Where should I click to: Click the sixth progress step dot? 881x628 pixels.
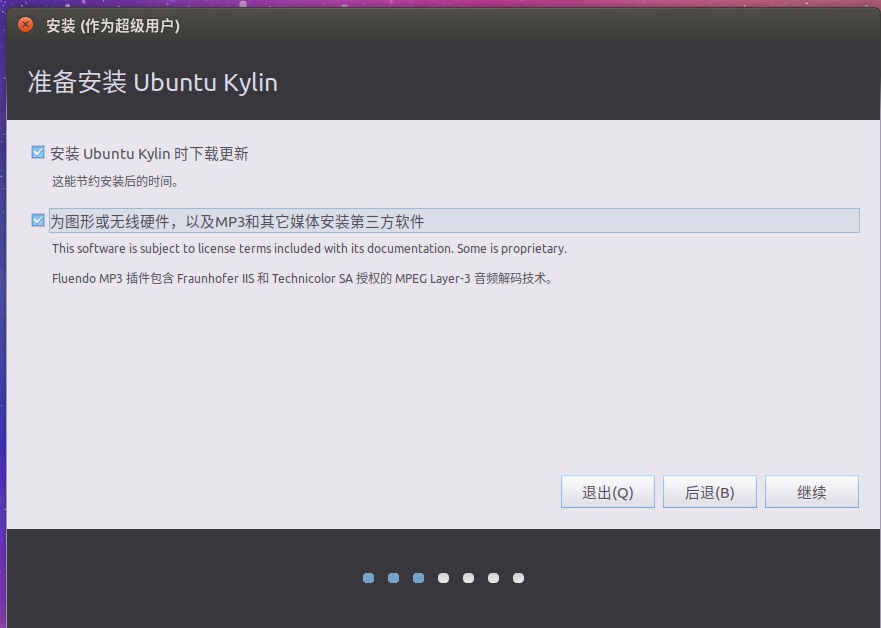[493, 578]
